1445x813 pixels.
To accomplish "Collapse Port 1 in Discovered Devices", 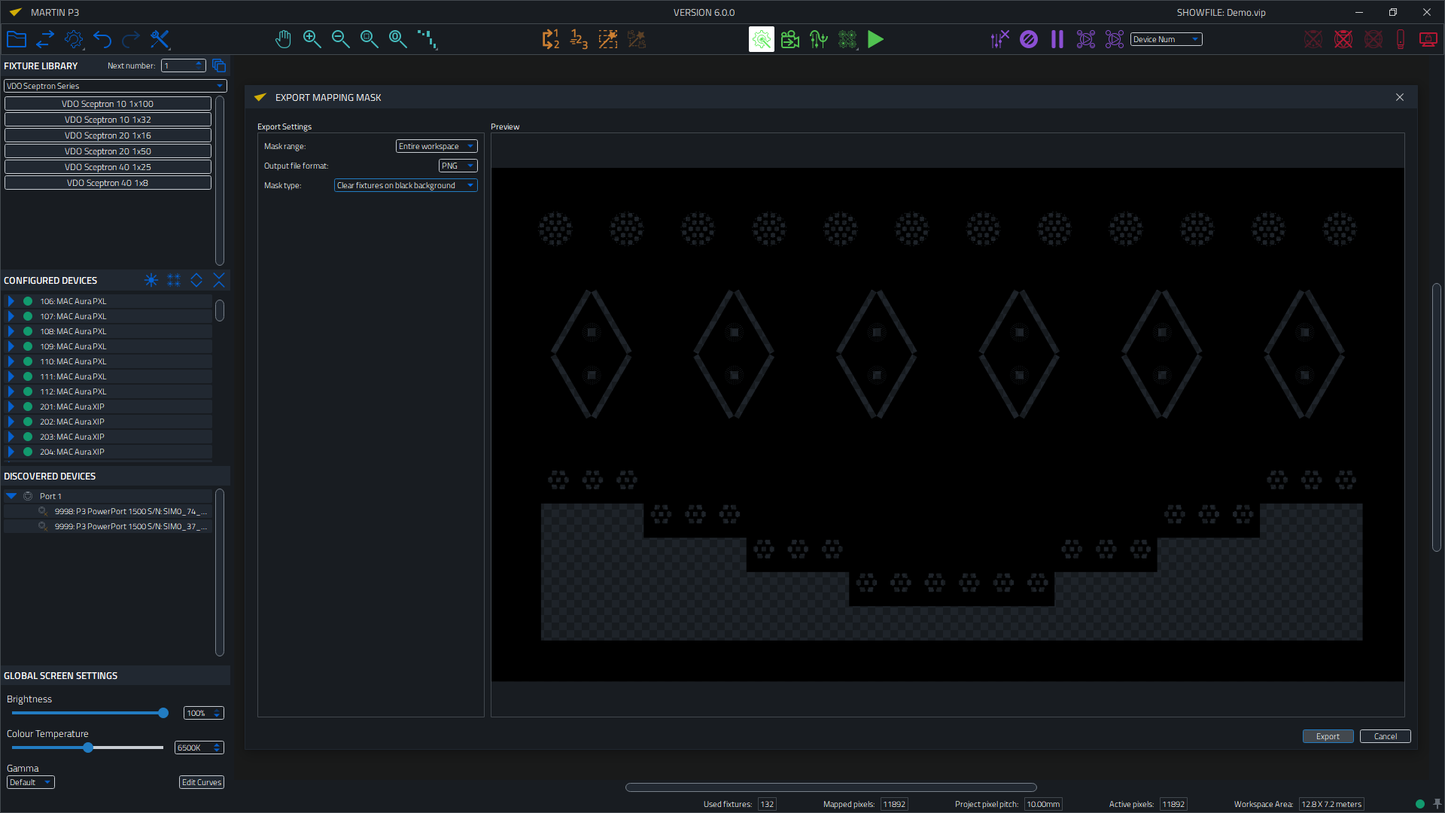I will pos(11,496).
